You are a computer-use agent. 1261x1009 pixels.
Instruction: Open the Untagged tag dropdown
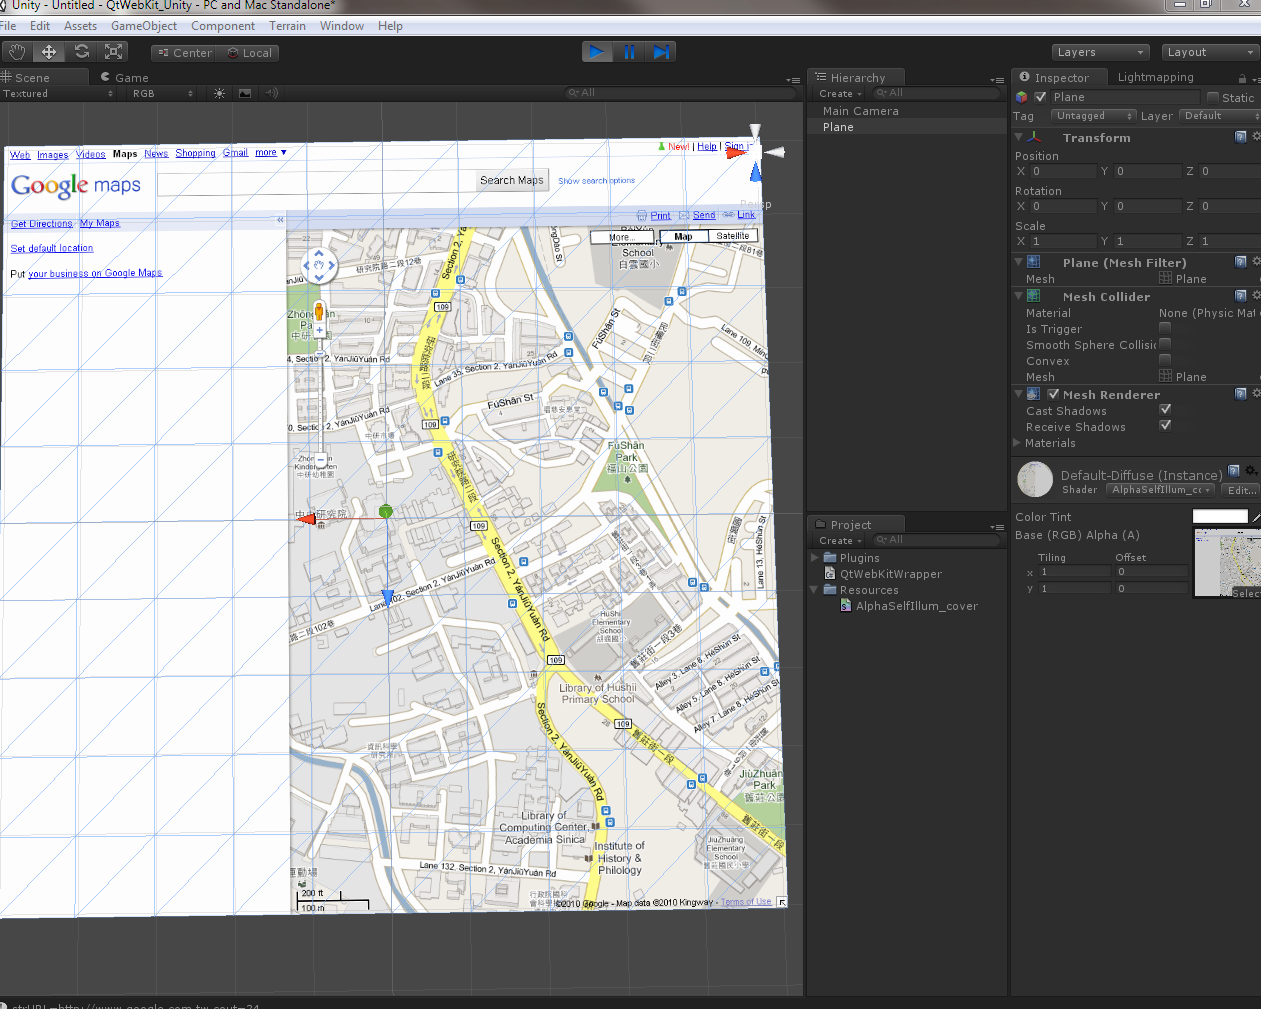[1094, 116]
